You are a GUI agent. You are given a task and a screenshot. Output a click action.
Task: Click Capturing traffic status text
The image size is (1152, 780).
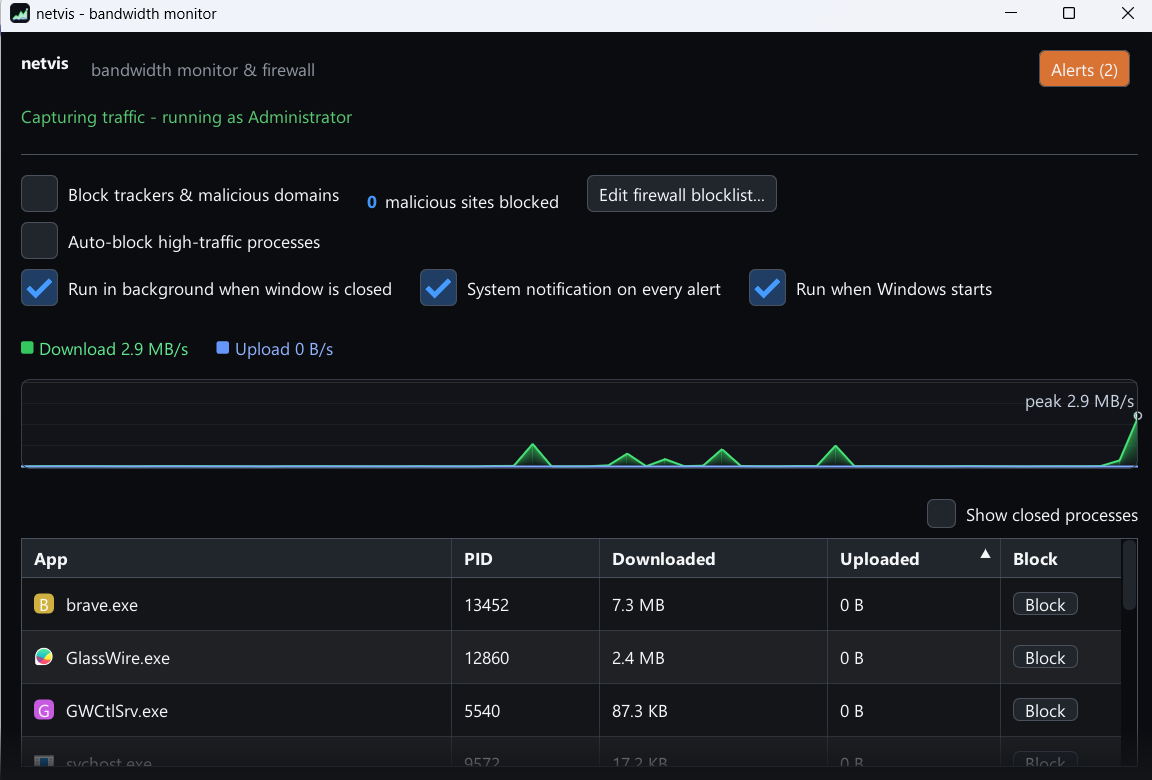pyautogui.click(x=187, y=117)
